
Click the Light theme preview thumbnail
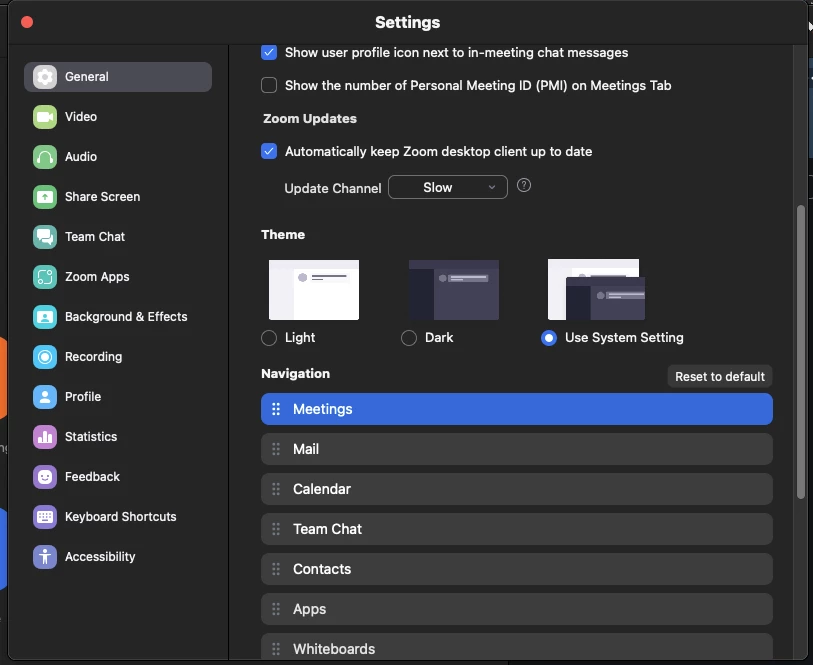click(314, 290)
